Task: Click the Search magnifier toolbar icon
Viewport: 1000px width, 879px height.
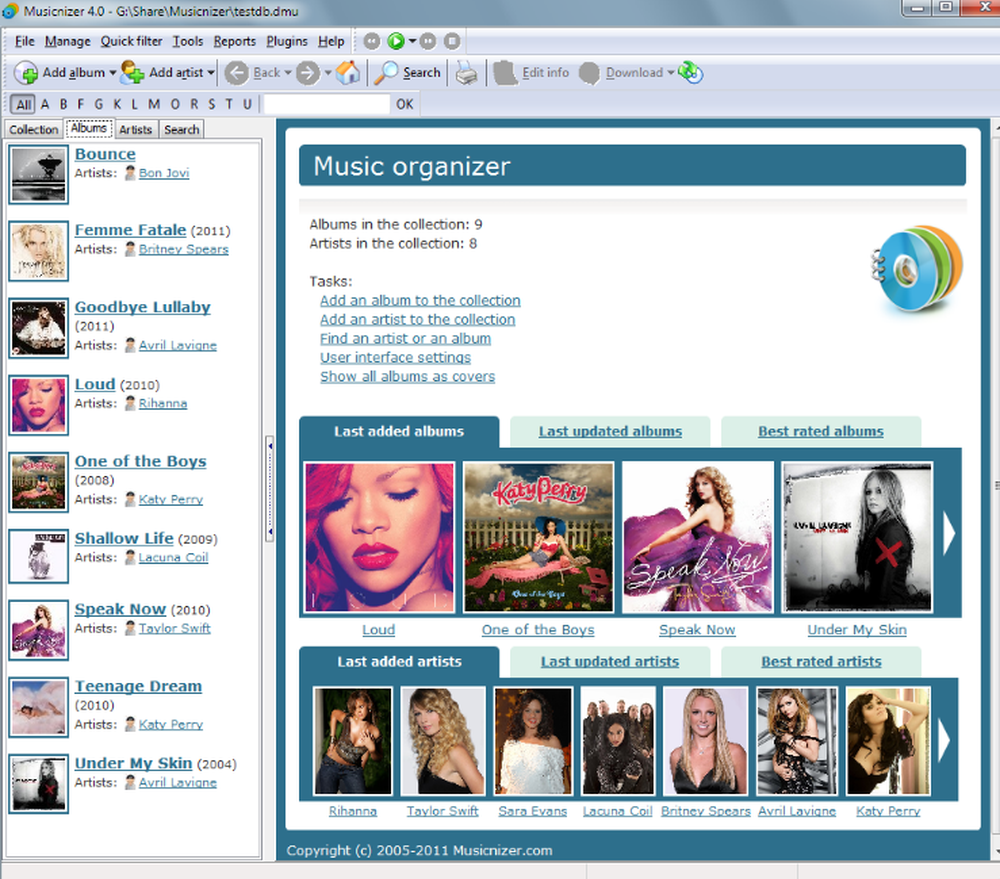Action: tap(386, 73)
